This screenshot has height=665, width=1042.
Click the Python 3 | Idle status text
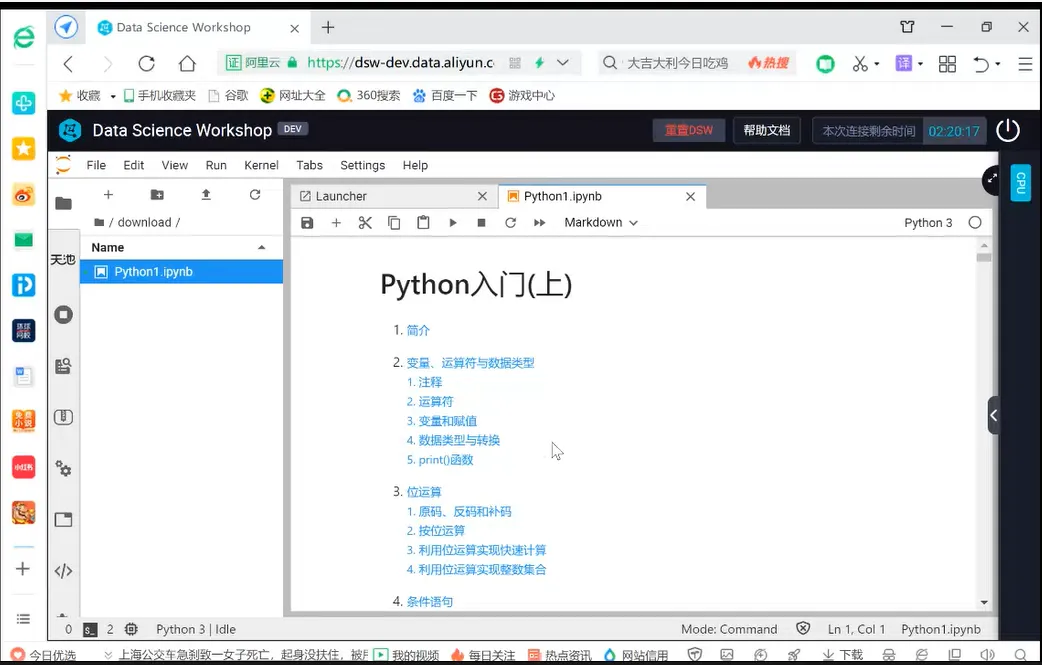[196, 629]
